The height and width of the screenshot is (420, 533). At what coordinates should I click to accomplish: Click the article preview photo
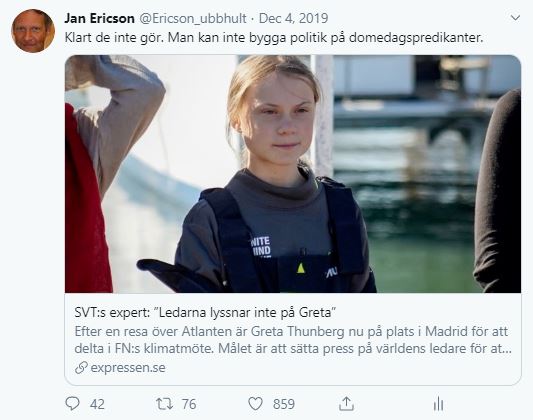click(293, 174)
